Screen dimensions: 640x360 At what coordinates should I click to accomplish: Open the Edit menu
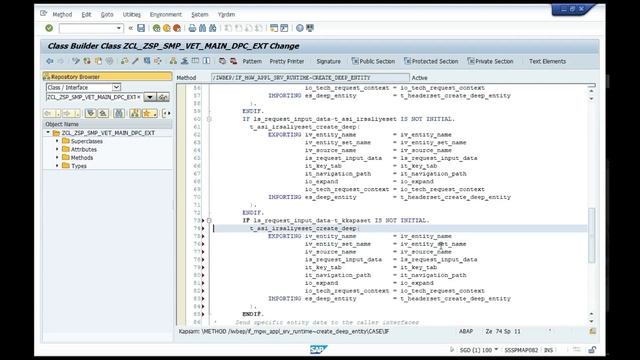(x=86, y=14)
